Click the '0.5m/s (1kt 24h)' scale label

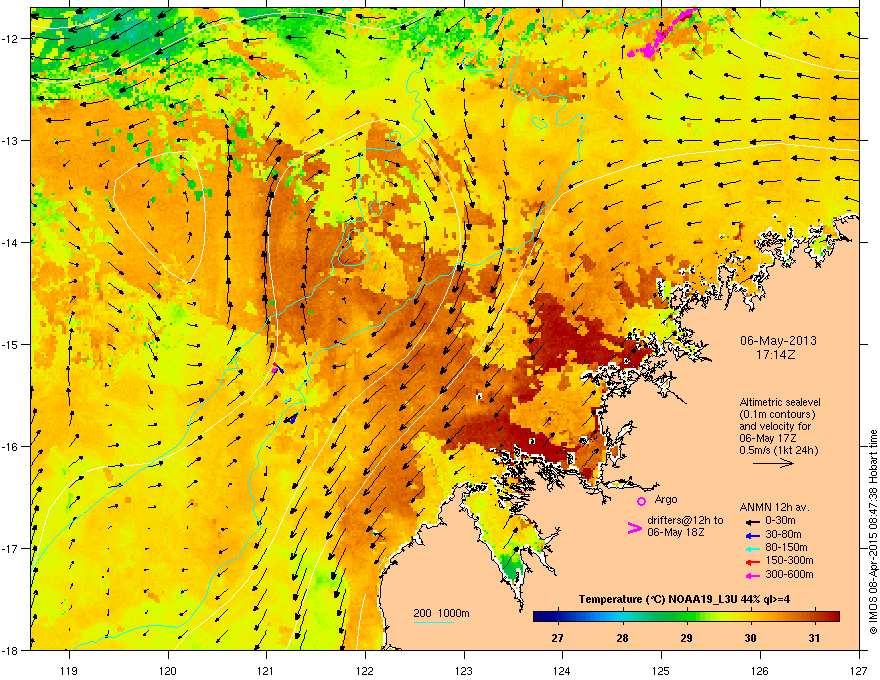pyautogui.click(x=778, y=450)
